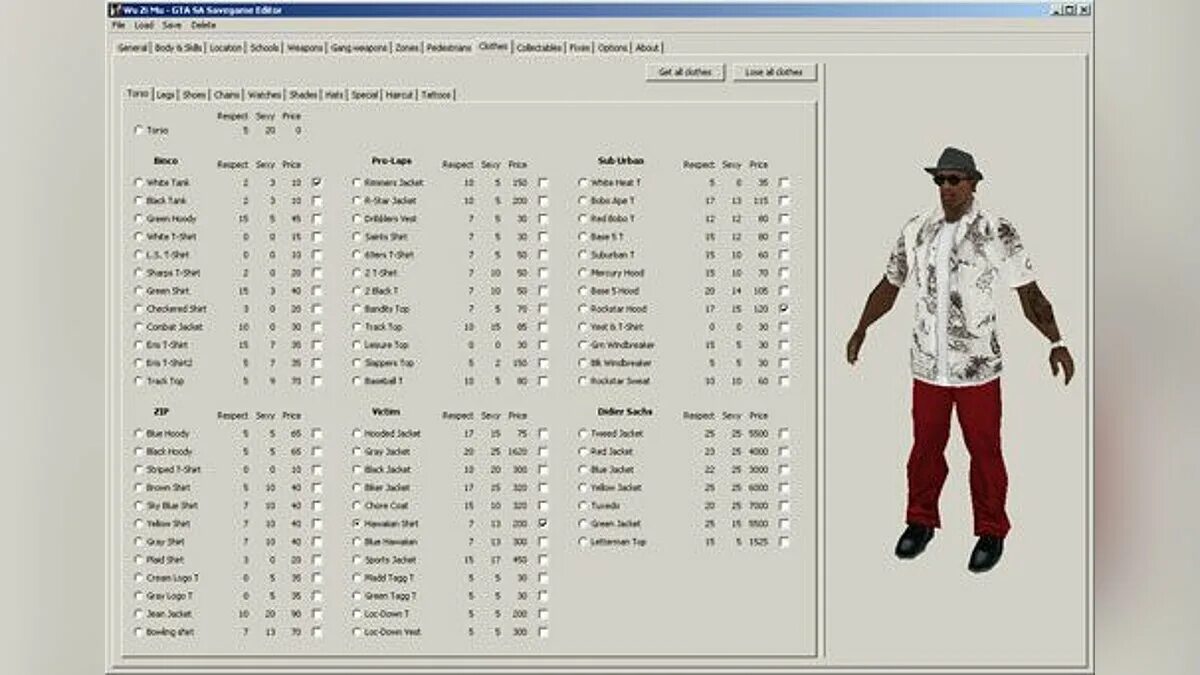Choose the Tweed Jacket radio option
Screen dimensions: 1200x675
tap(583, 434)
